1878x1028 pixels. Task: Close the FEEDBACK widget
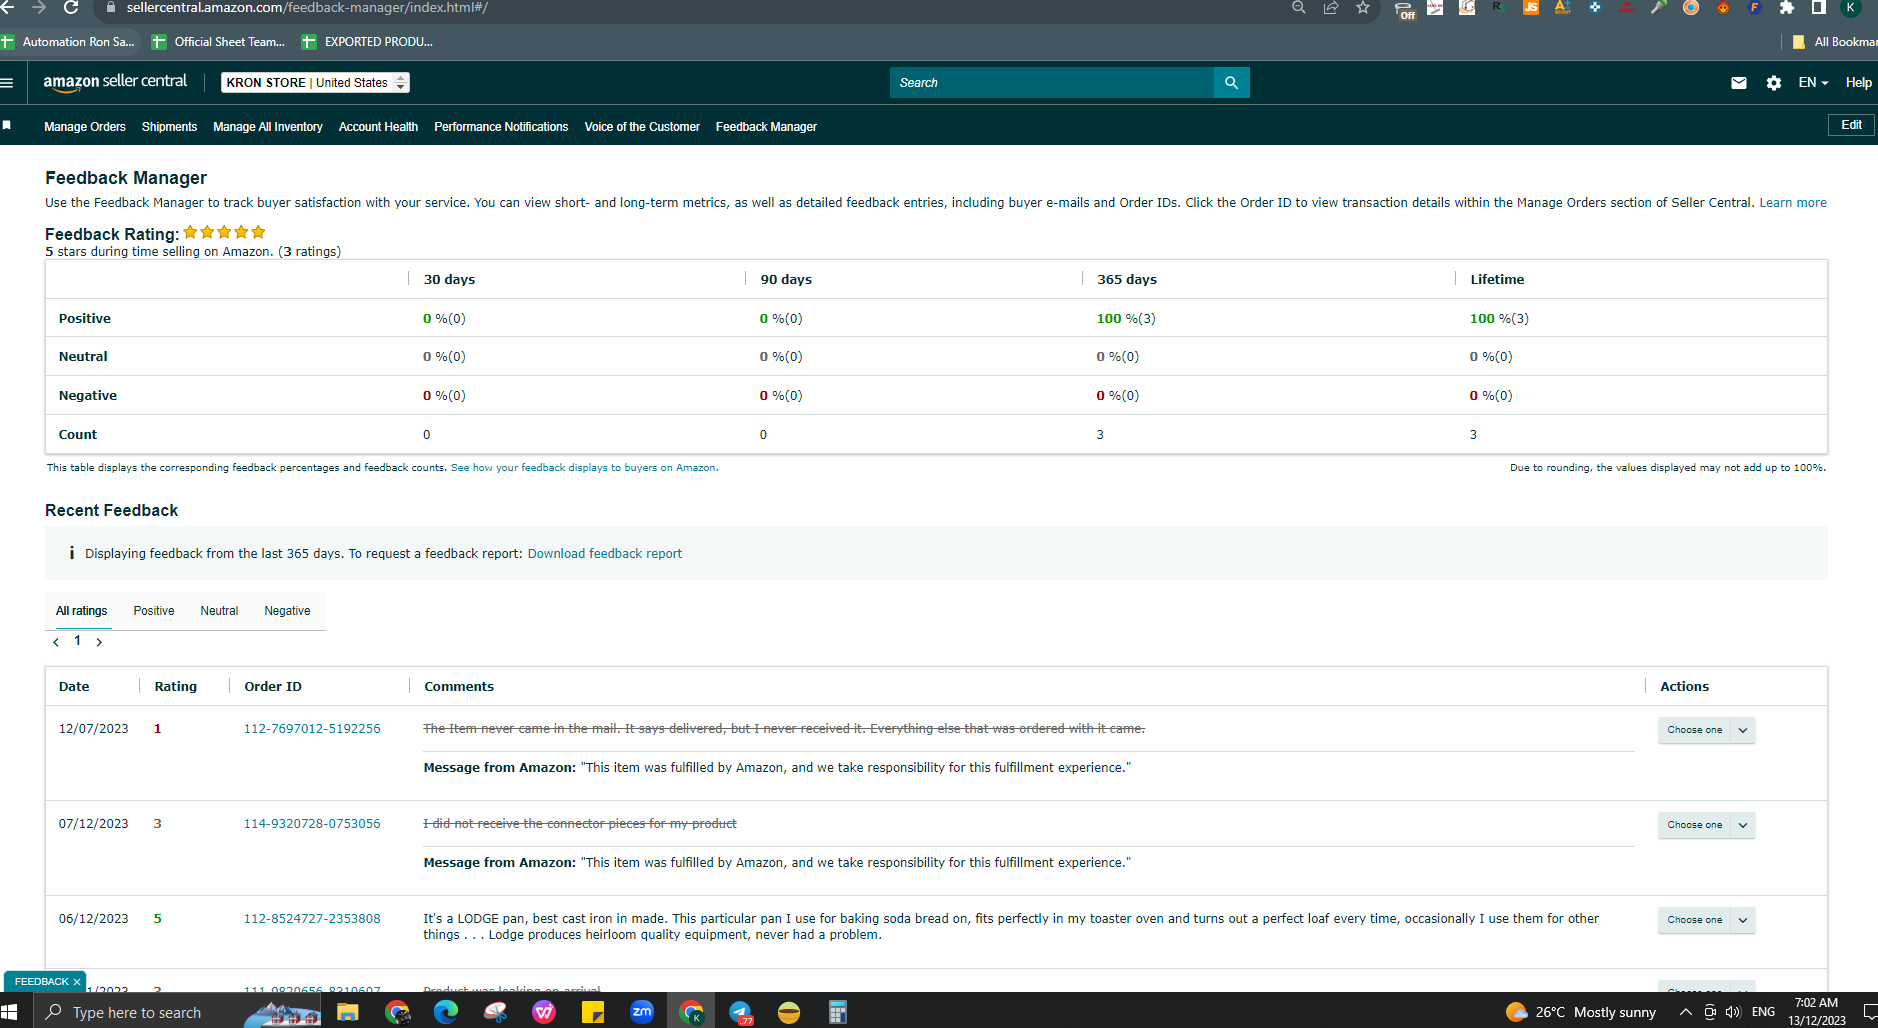[x=77, y=982]
